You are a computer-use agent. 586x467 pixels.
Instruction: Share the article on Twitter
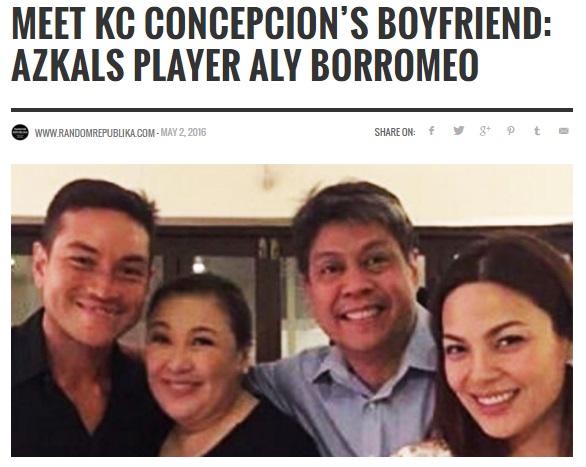click(x=459, y=131)
